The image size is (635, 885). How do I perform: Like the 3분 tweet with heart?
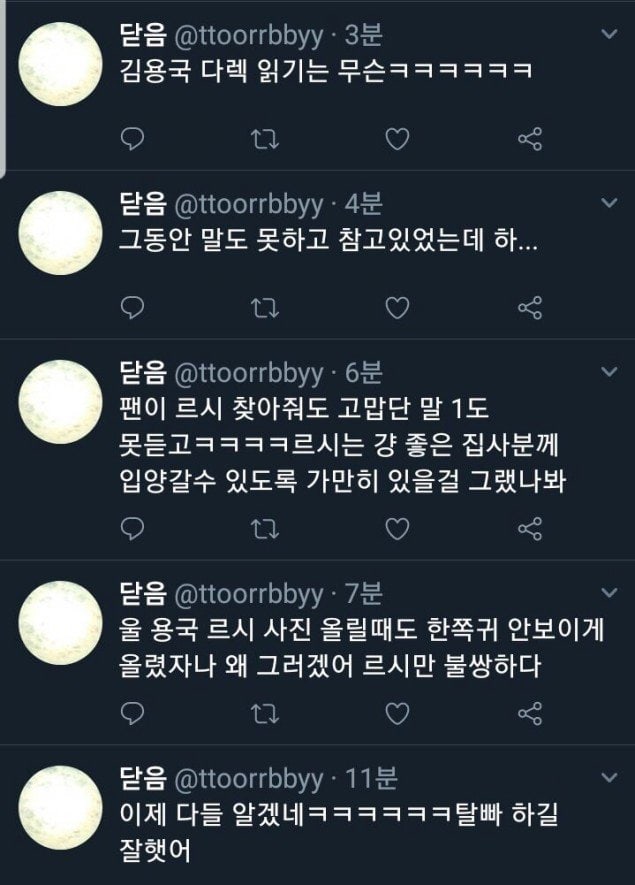[397, 140]
